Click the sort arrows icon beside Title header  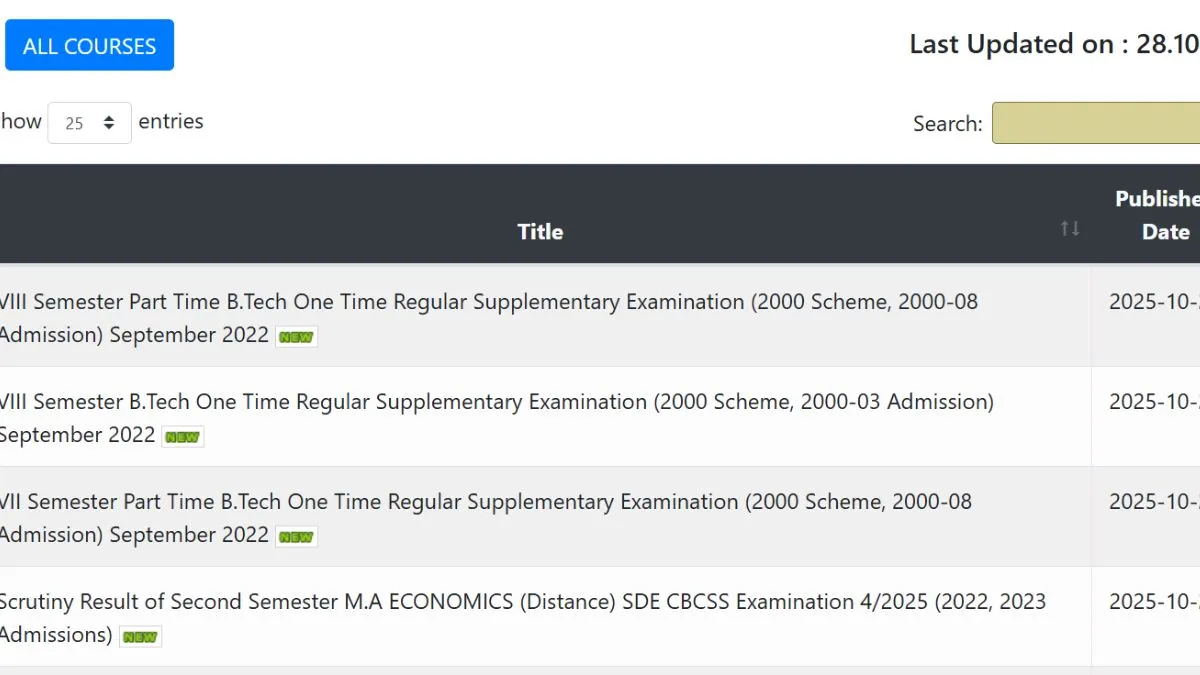1069,229
